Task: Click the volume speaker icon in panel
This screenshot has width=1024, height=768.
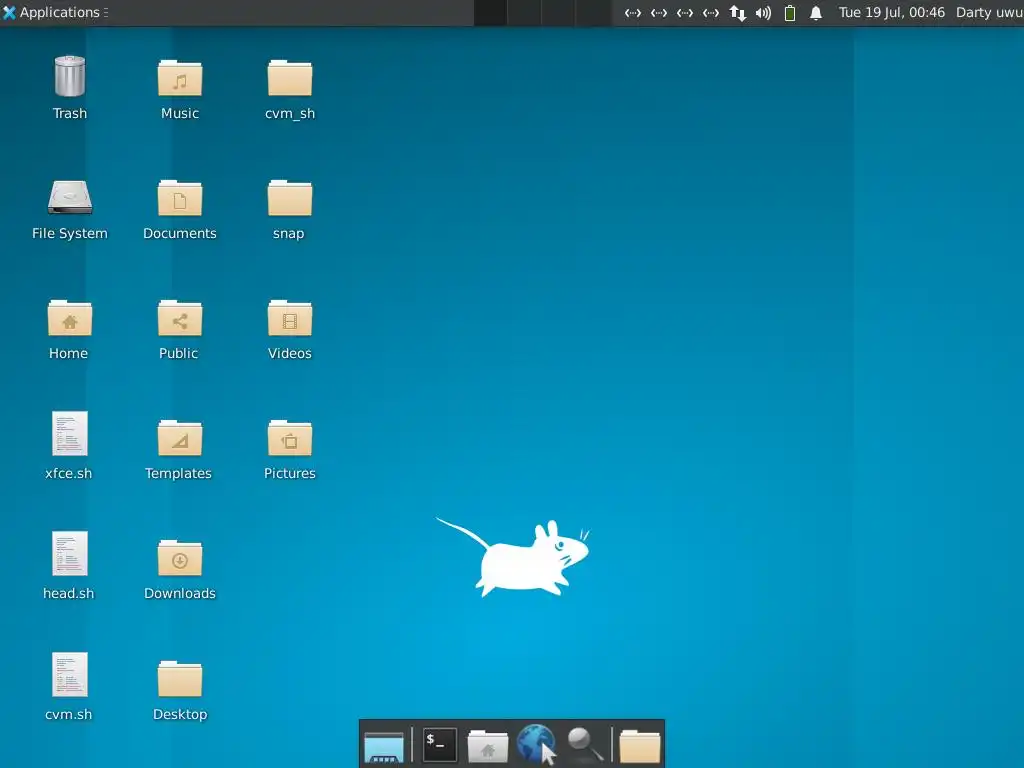Action: (x=763, y=13)
